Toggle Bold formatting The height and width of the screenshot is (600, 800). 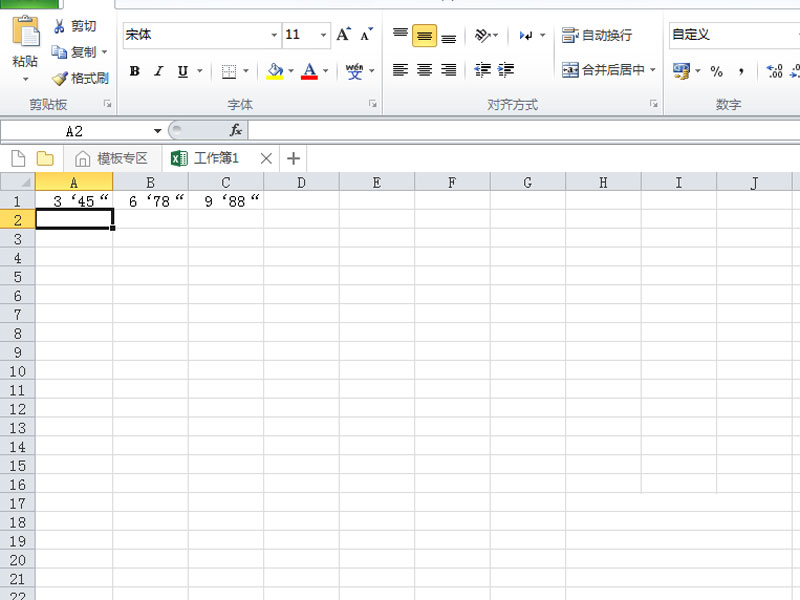click(x=133, y=71)
